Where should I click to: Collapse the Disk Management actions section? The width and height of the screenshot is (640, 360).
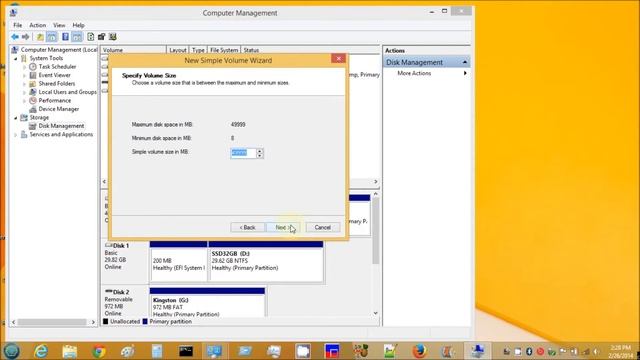pyautogui.click(x=465, y=62)
